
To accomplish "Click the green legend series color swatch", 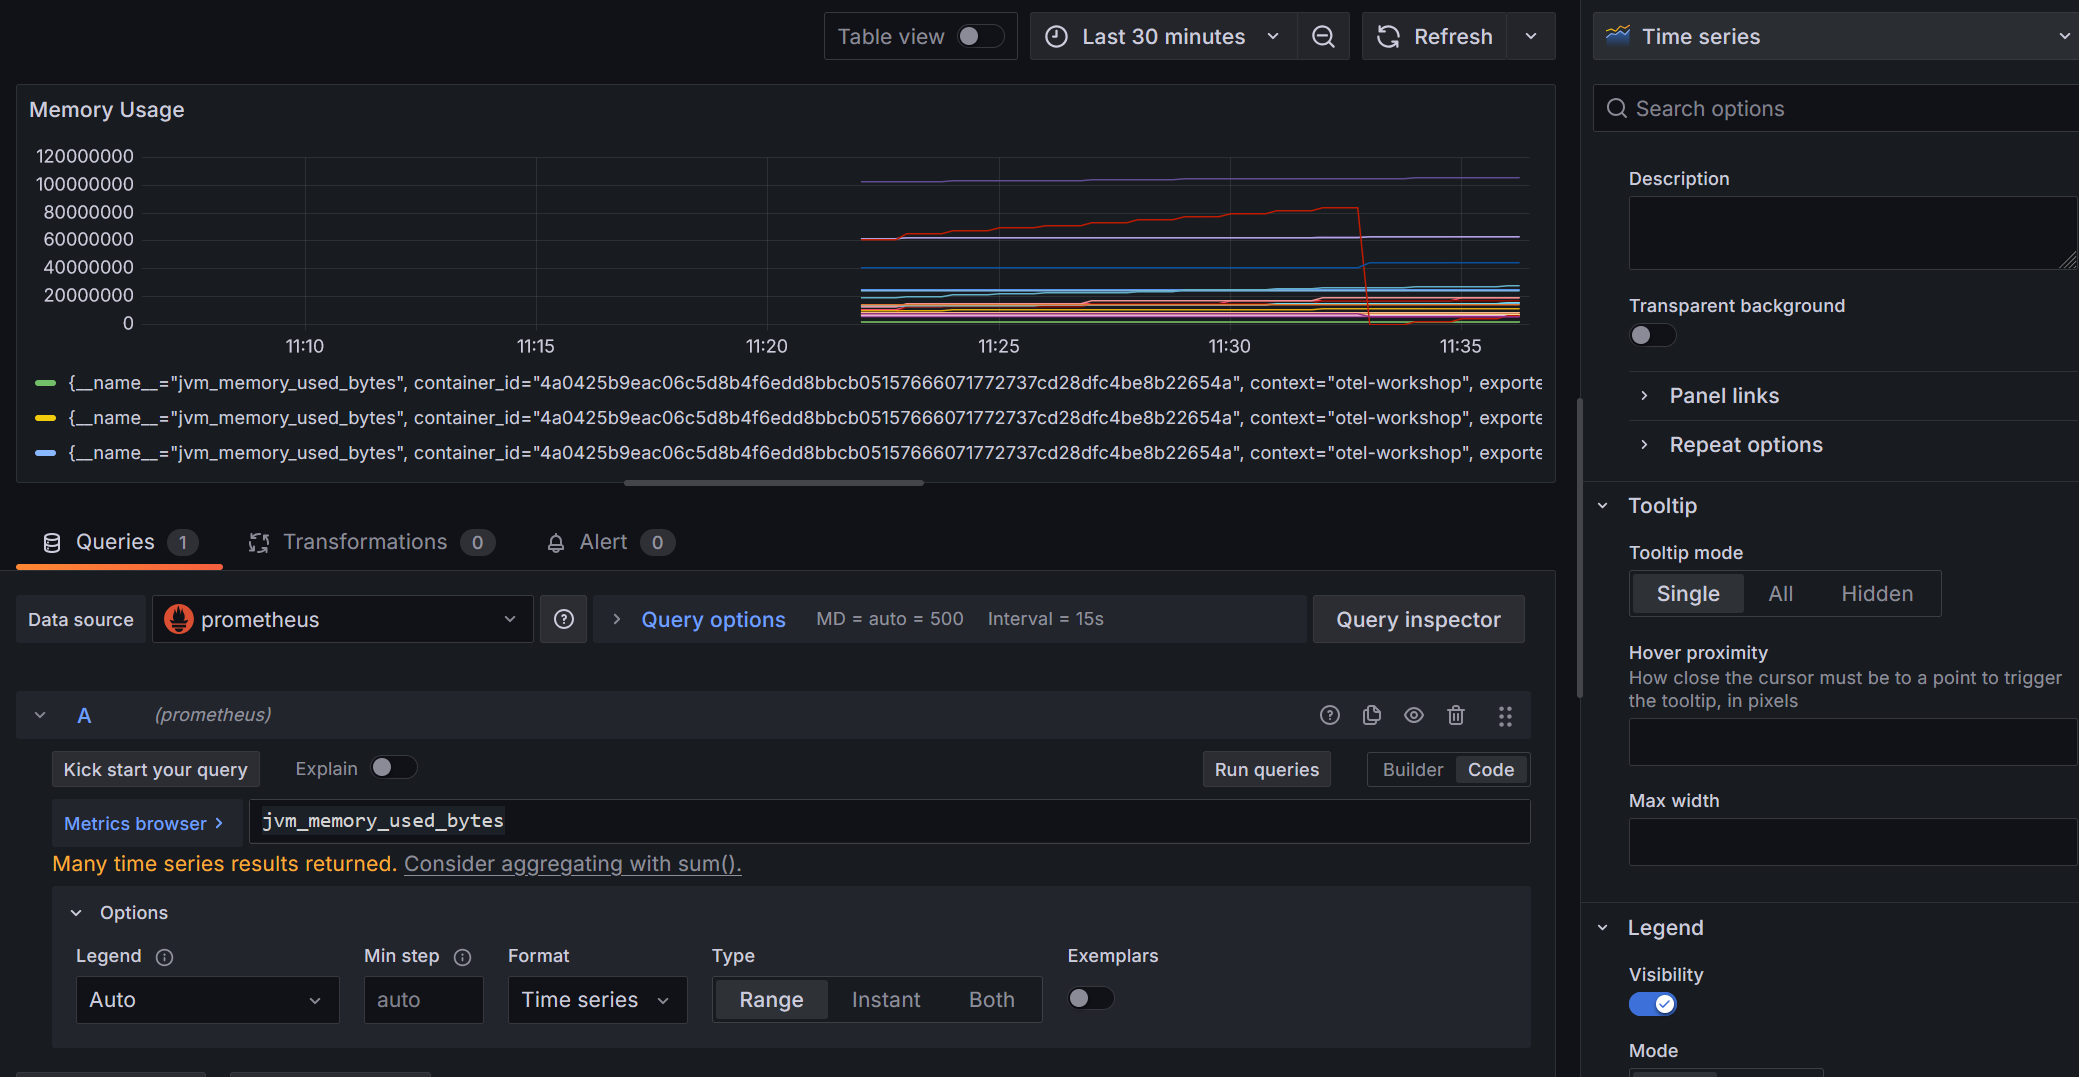I will [x=45, y=383].
